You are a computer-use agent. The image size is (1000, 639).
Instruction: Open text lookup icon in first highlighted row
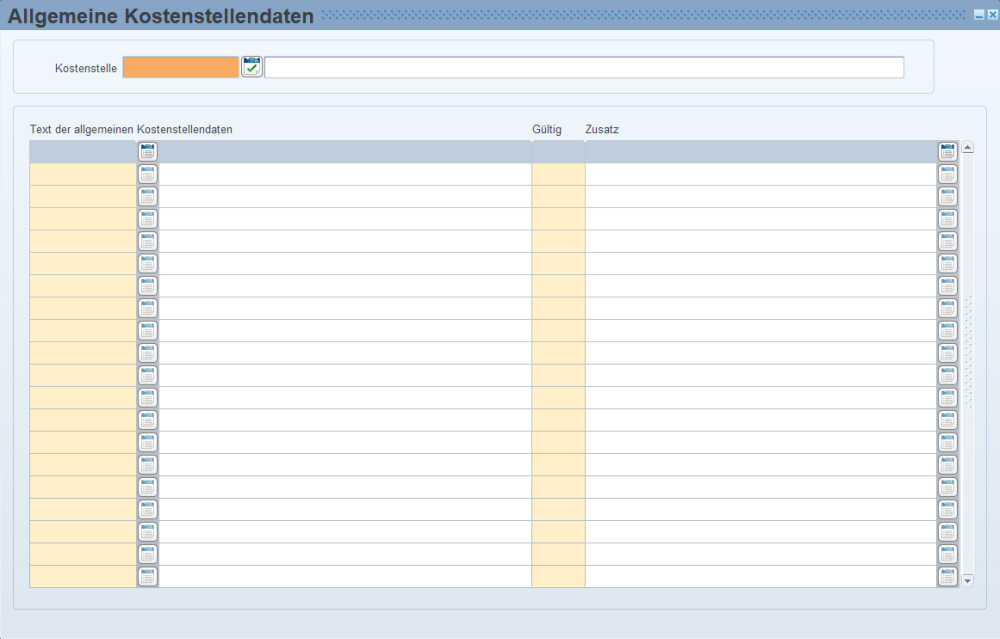pos(147,152)
